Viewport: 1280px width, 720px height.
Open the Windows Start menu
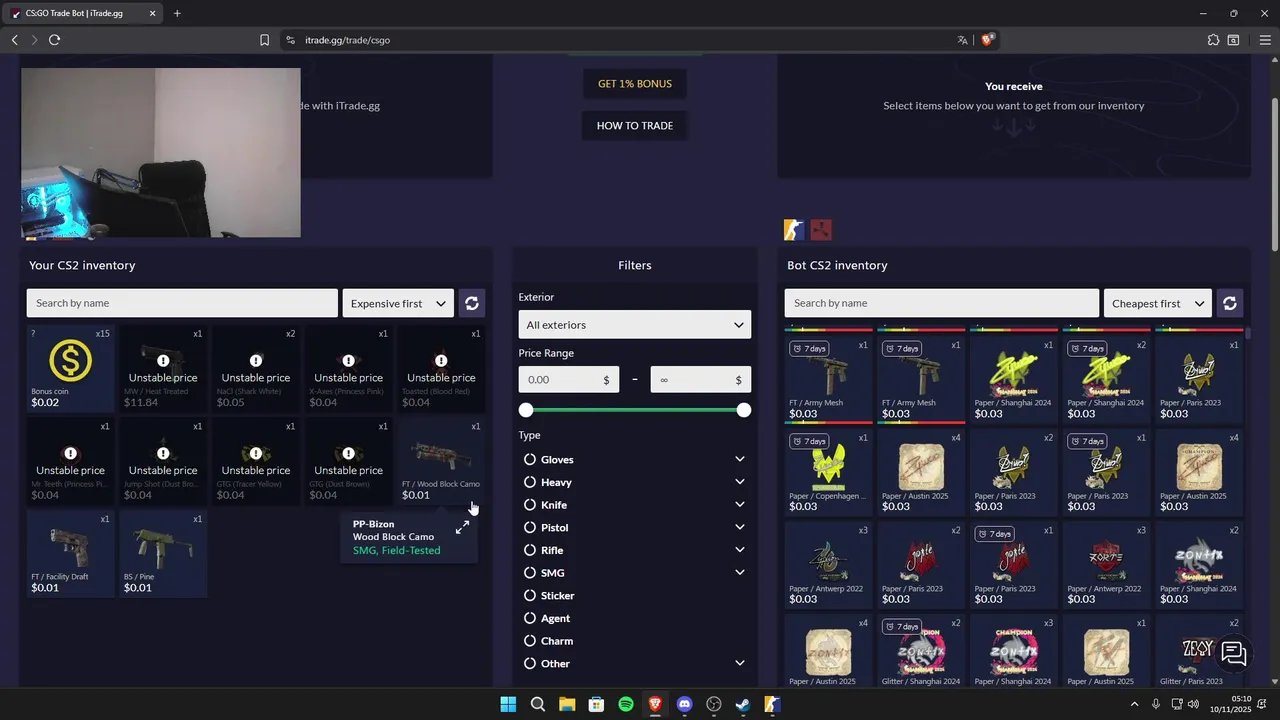pos(508,704)
